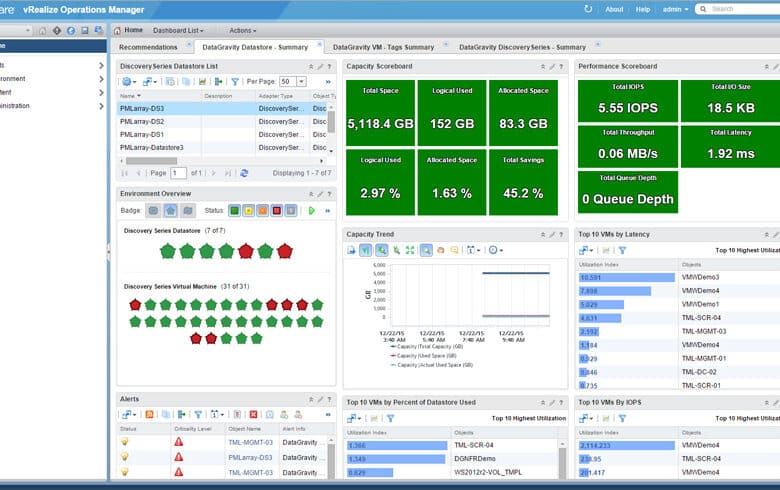The width and height of the screenshot is (780, 490).
Task: Click the refresh icon in the top header bar
Action: (588, 9)
